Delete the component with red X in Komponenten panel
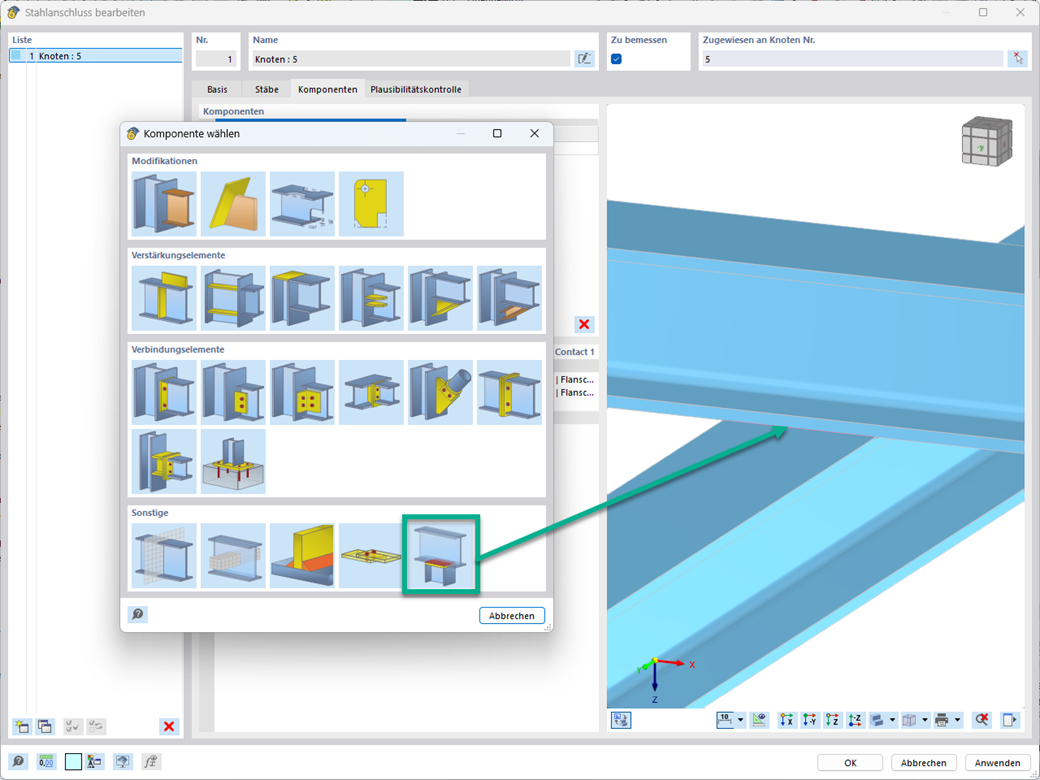This screenshot has width=1040, height=780. [x=584, y=324]
